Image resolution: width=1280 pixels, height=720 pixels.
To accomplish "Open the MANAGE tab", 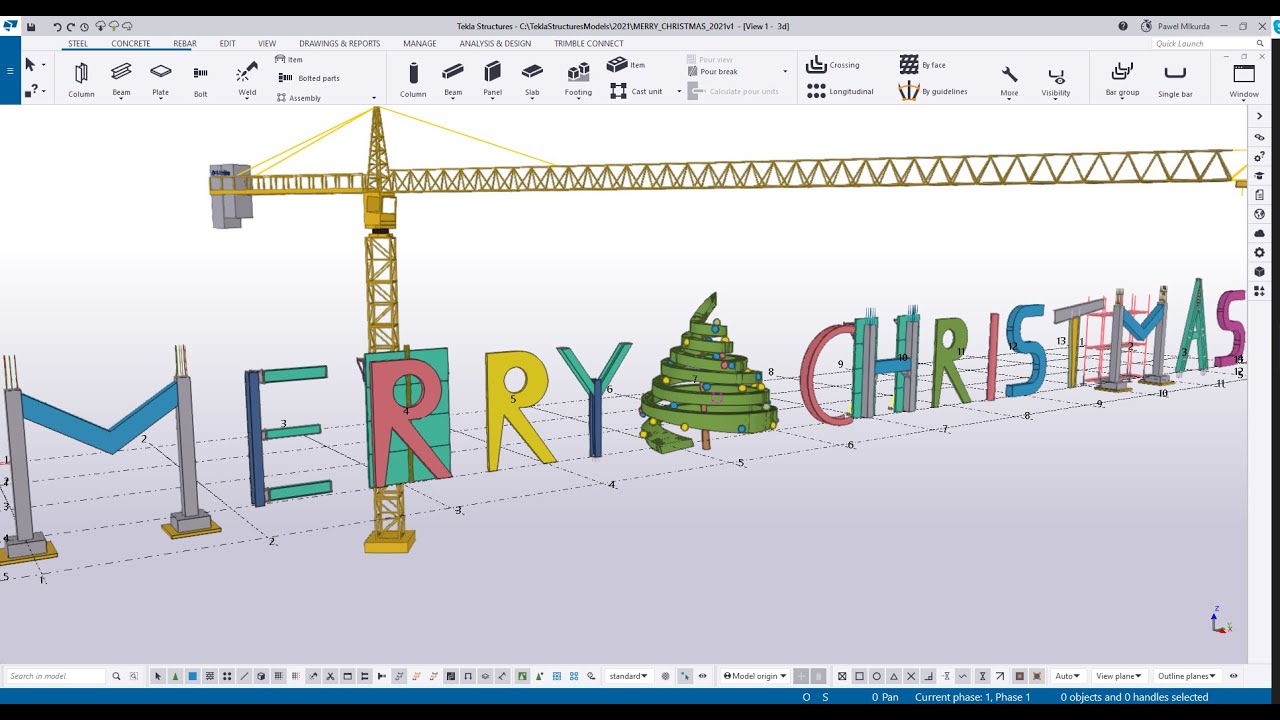I will pos(420,44).
